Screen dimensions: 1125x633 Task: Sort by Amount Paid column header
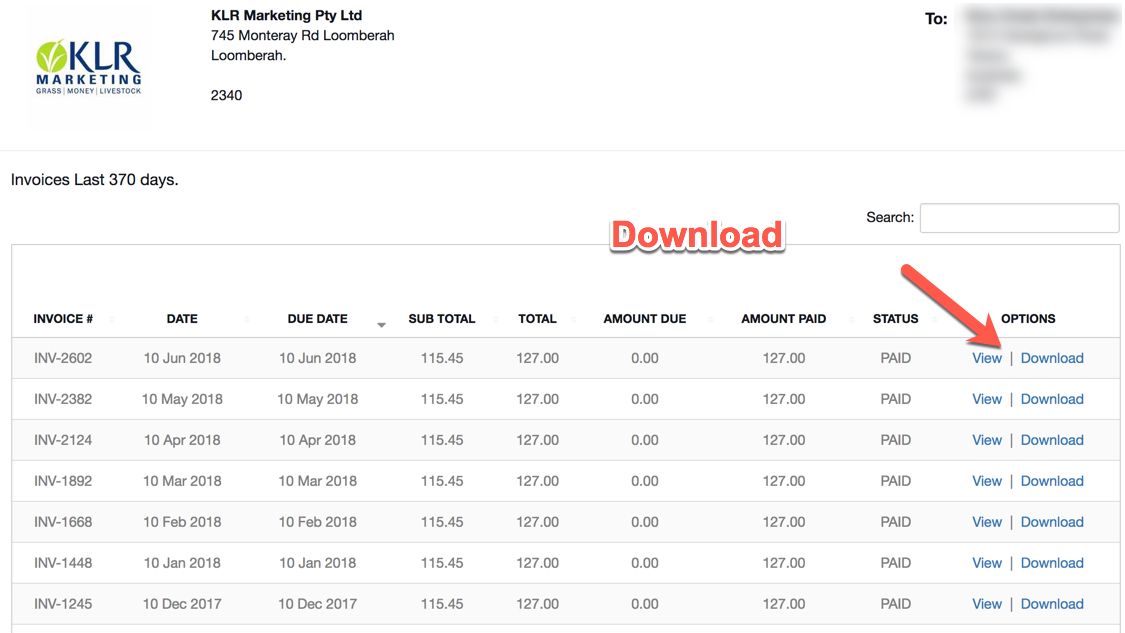(783, 319)
